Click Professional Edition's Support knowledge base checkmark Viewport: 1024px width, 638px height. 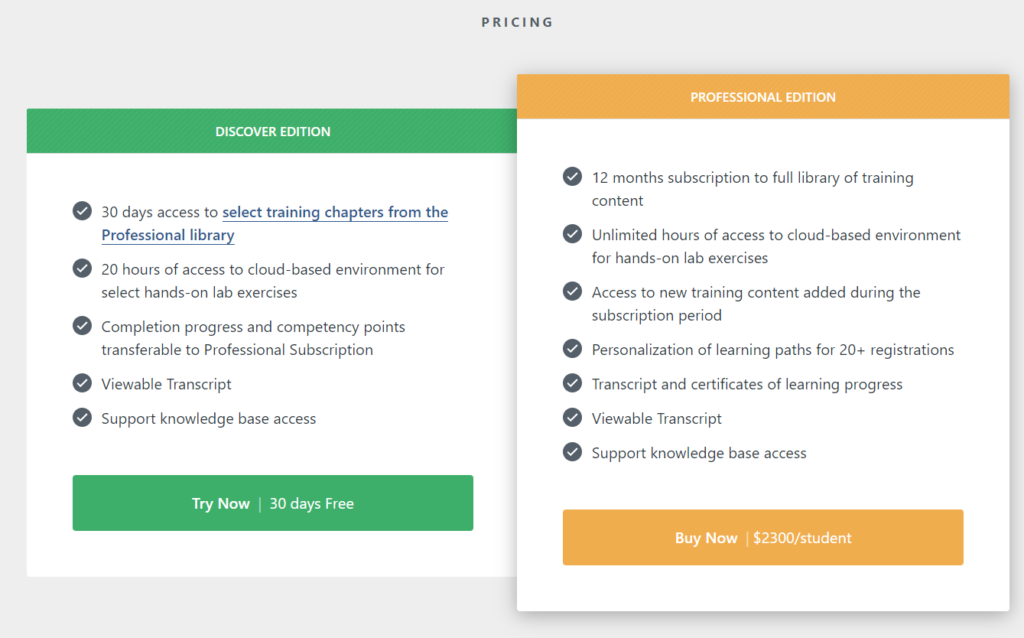[x=573, y=452]
